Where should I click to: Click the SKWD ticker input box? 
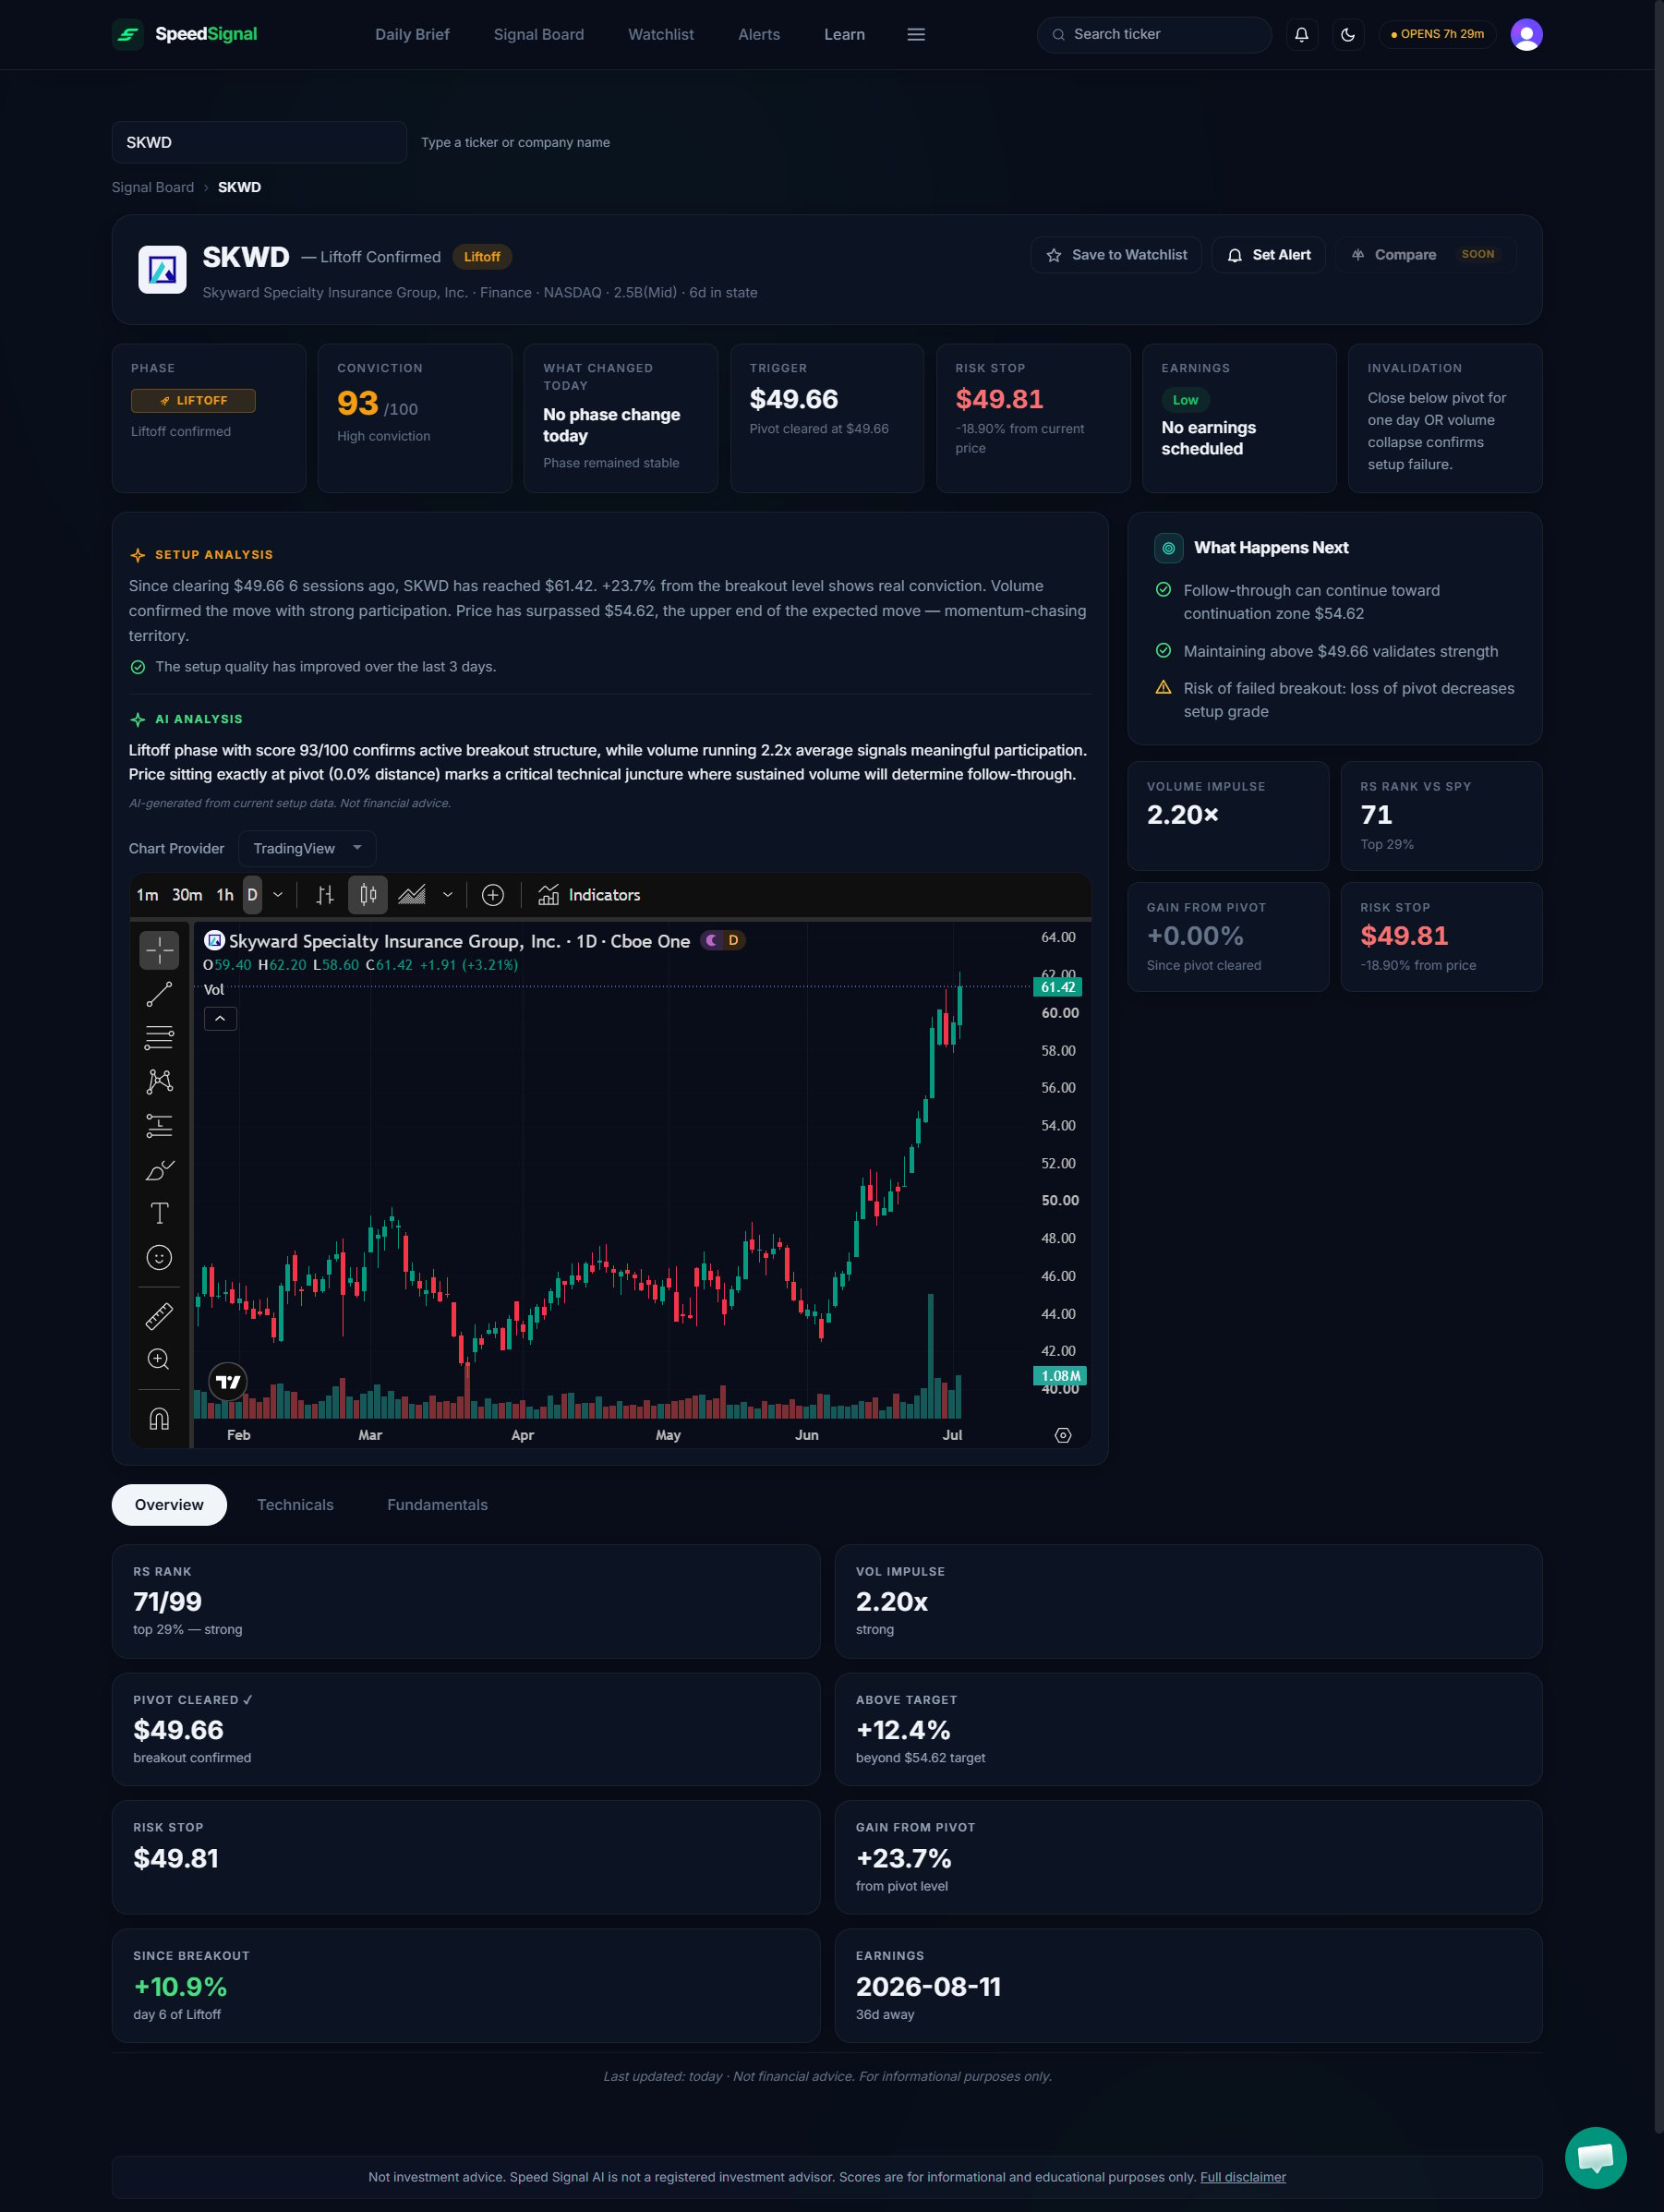click(x=259, y=142)
